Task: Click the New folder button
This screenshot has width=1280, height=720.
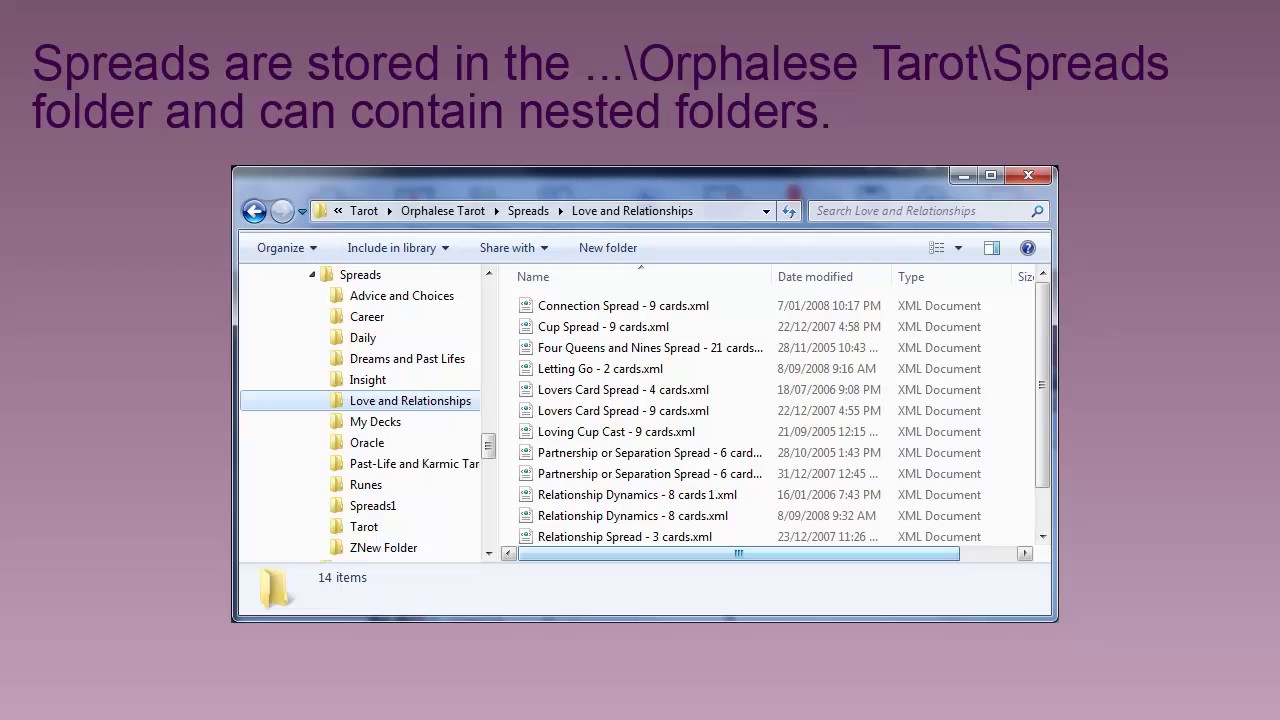Action: coord(608,248)
